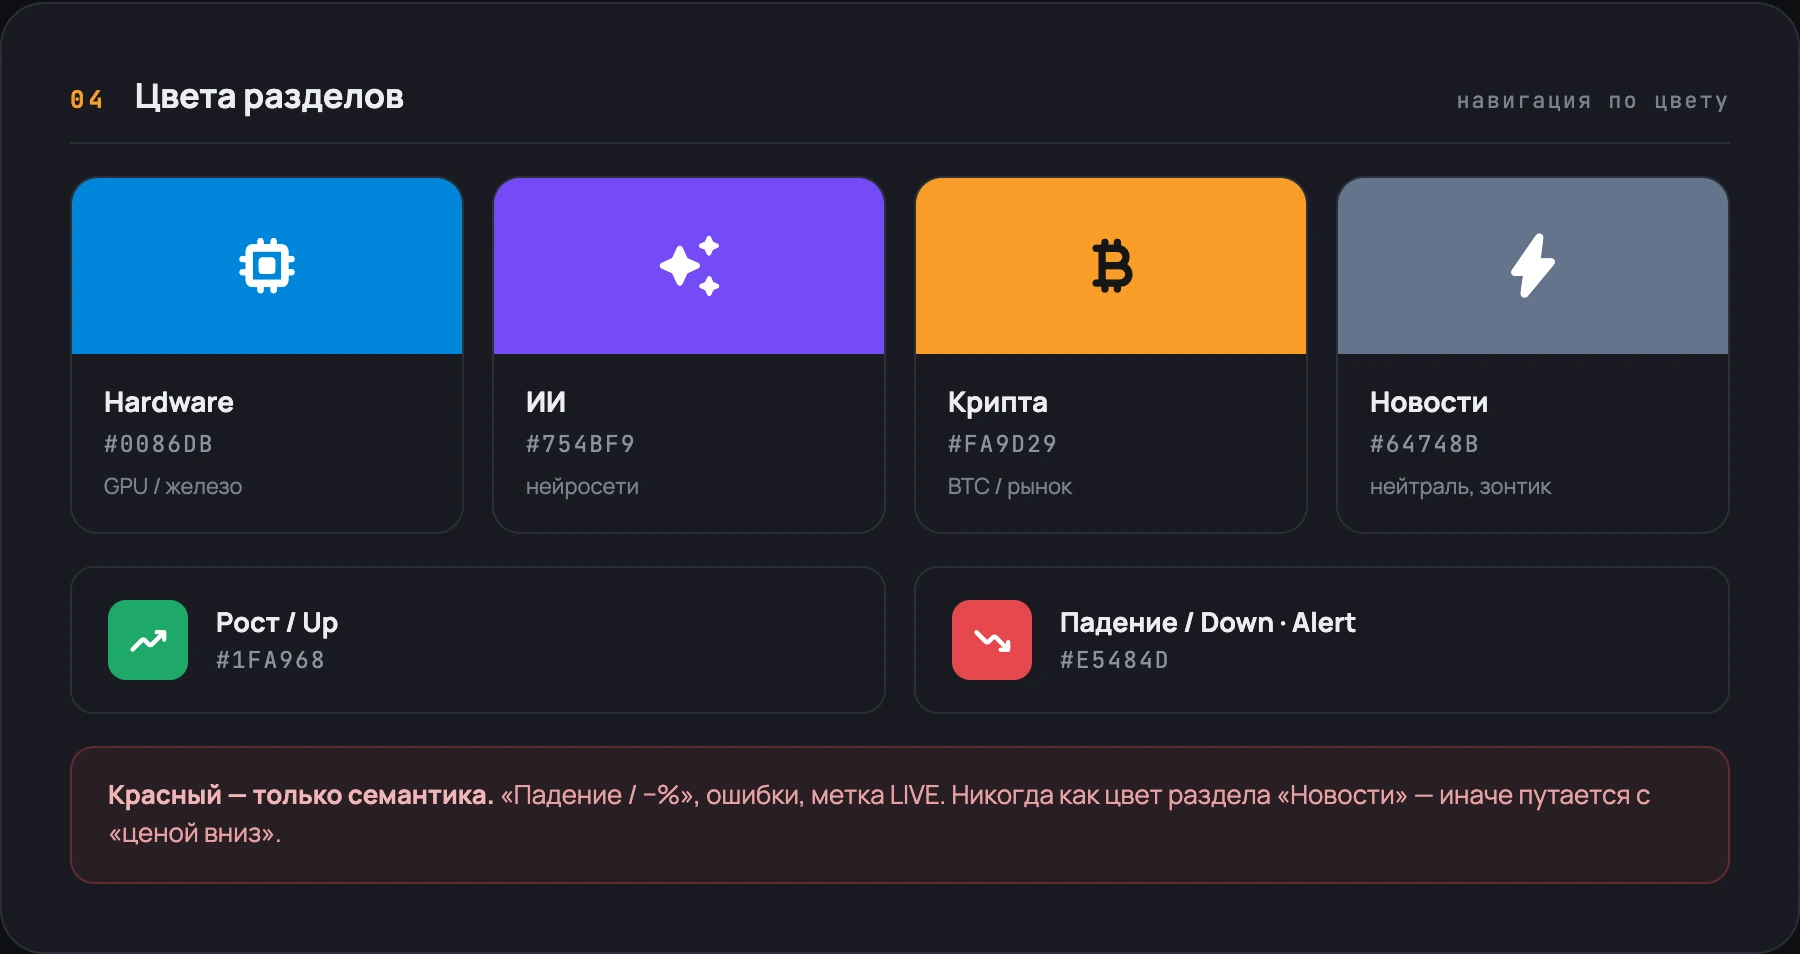Select the orange Крипта color swatch
This screenshot has height=954, width=1800.
[x=1111, y=266]
